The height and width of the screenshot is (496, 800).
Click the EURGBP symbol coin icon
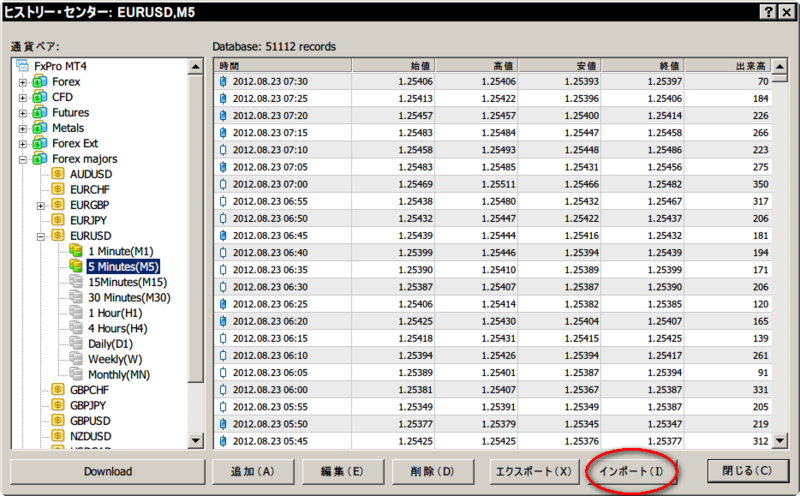pos(58,205)
